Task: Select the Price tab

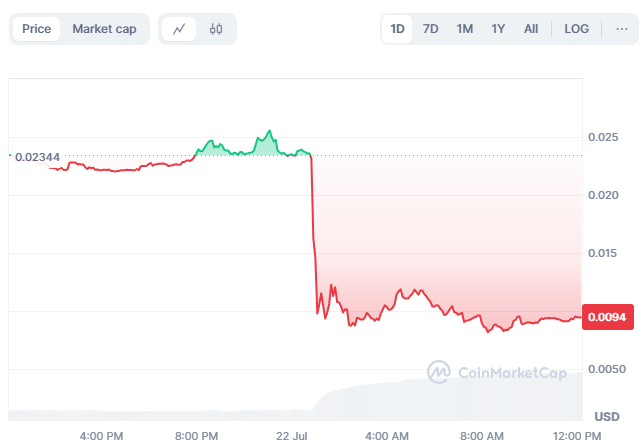Action: [x=36, y=29]
